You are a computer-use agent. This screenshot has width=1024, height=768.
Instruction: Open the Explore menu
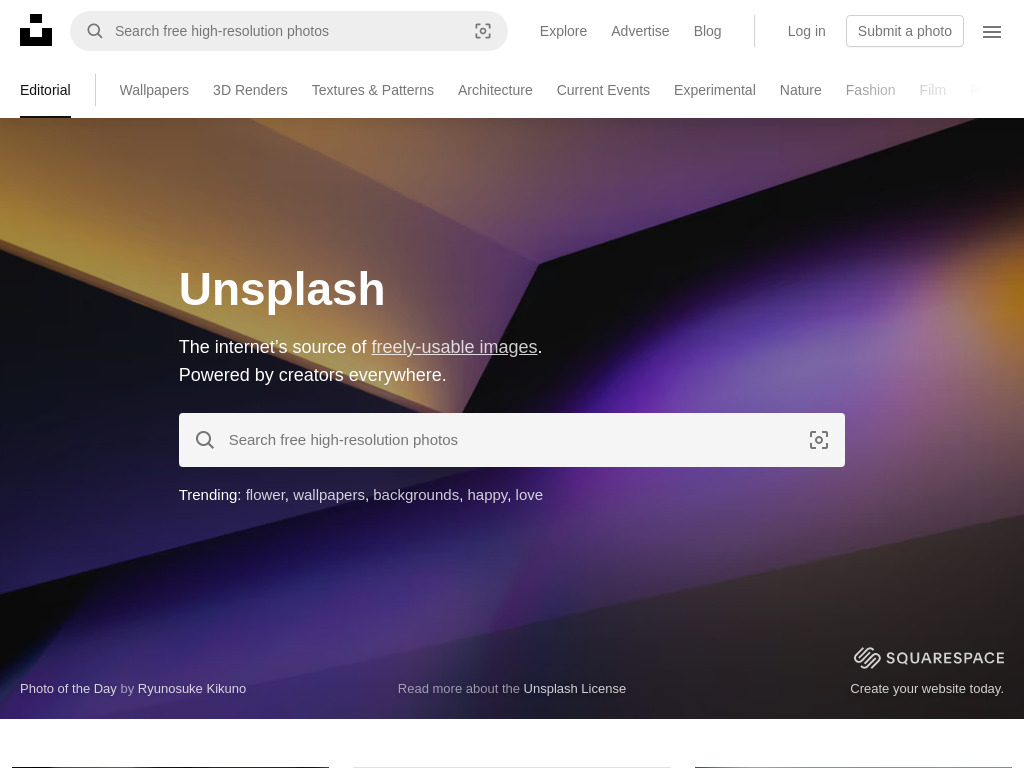[563, 31]
